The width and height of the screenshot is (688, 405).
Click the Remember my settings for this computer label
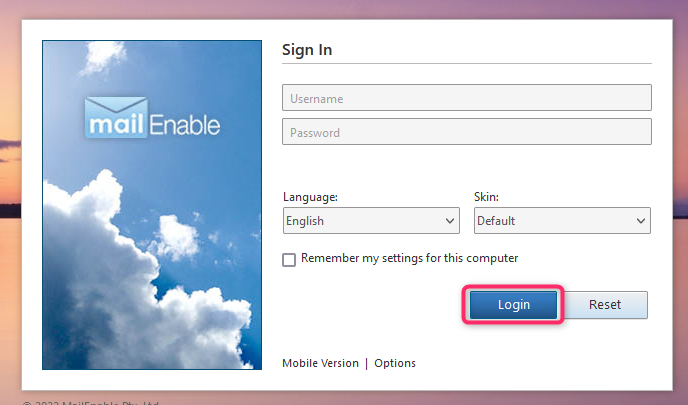409,258
